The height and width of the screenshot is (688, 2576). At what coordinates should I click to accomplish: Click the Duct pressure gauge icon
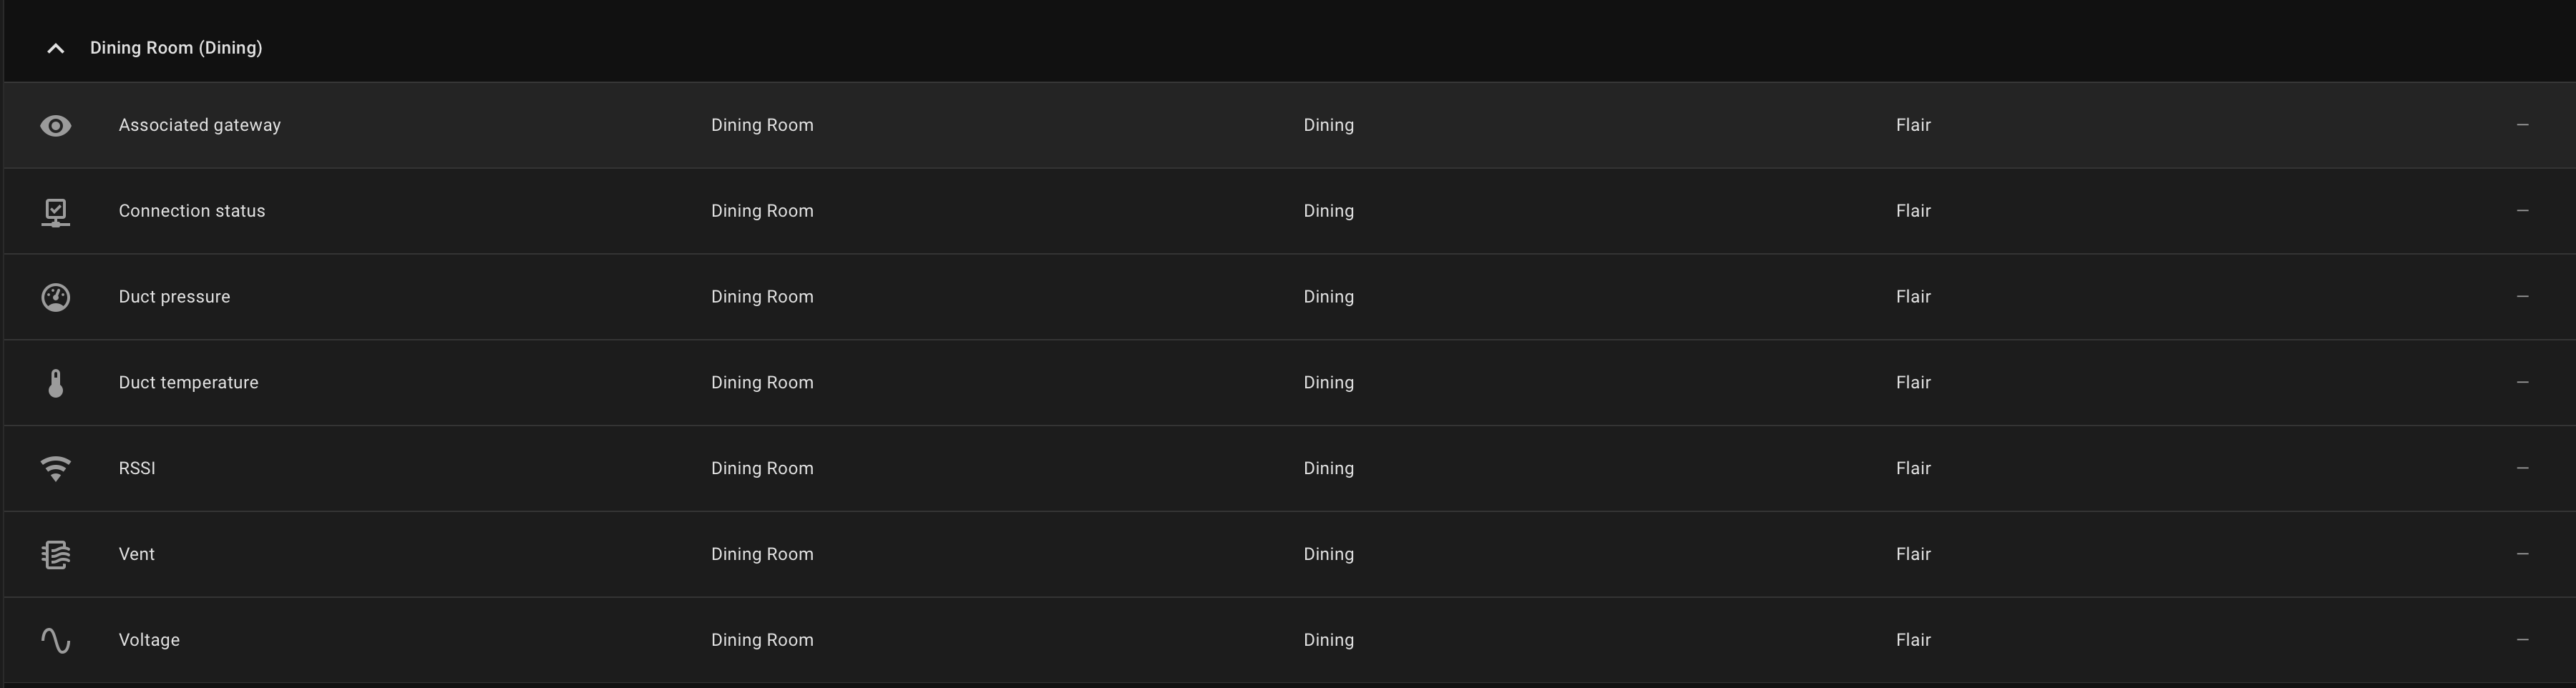(x=56, y=298)
